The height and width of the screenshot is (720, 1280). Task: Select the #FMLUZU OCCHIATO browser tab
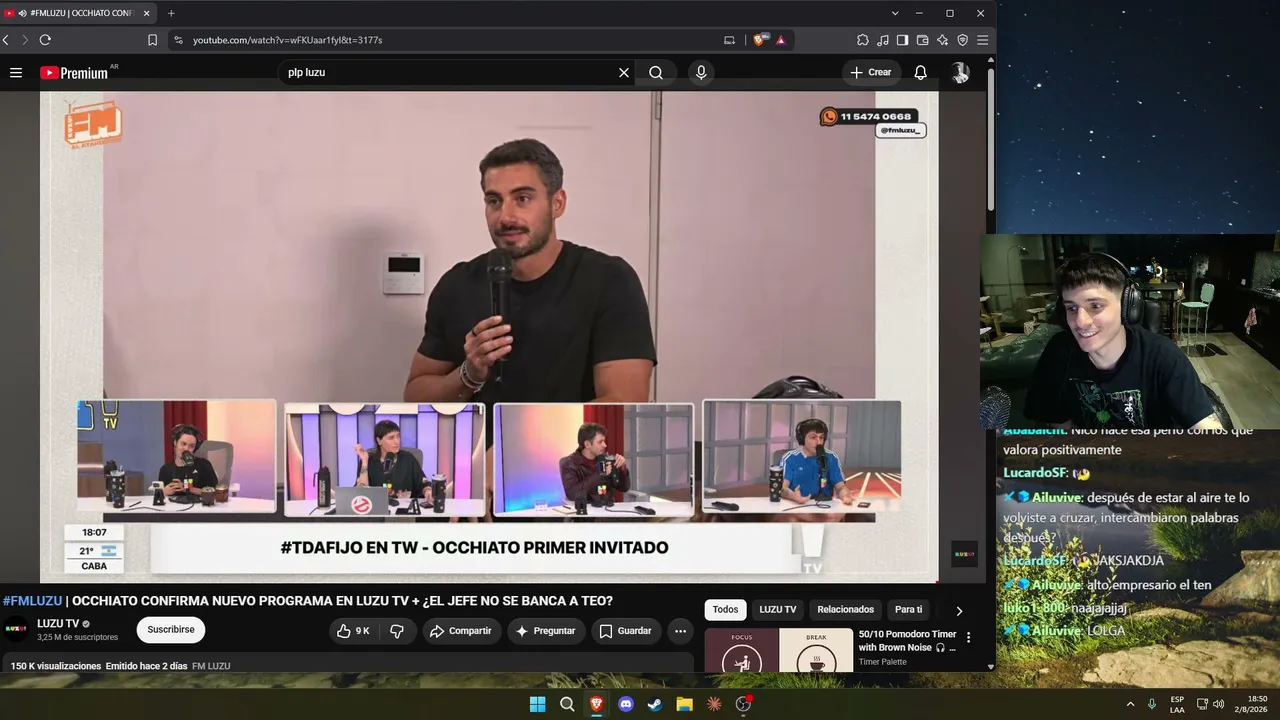point(78,13)
